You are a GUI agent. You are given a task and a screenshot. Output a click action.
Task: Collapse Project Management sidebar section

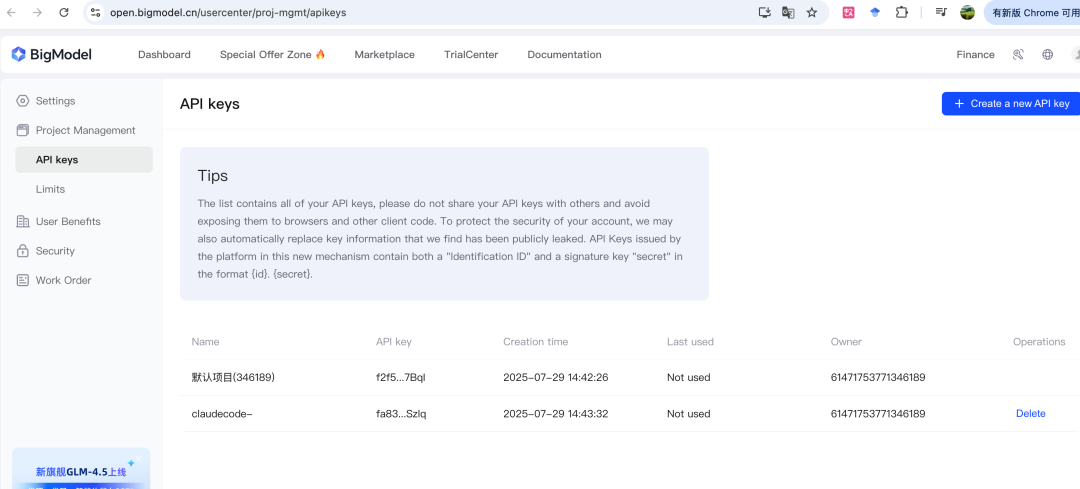coord(84,130)
